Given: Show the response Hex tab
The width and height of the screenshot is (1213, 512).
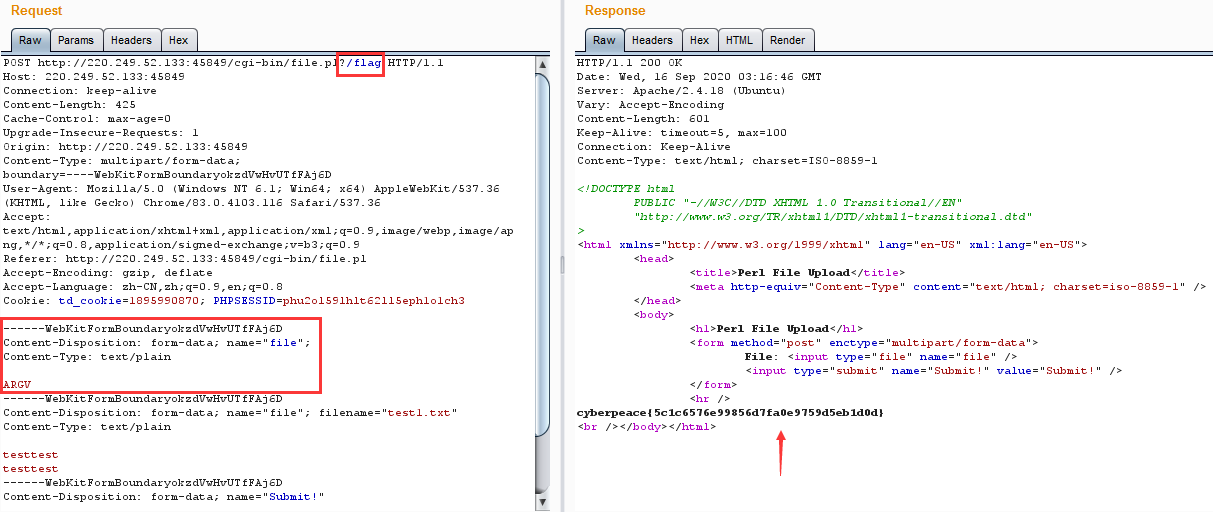Looking at the screenshot, I should coord(699,40).
